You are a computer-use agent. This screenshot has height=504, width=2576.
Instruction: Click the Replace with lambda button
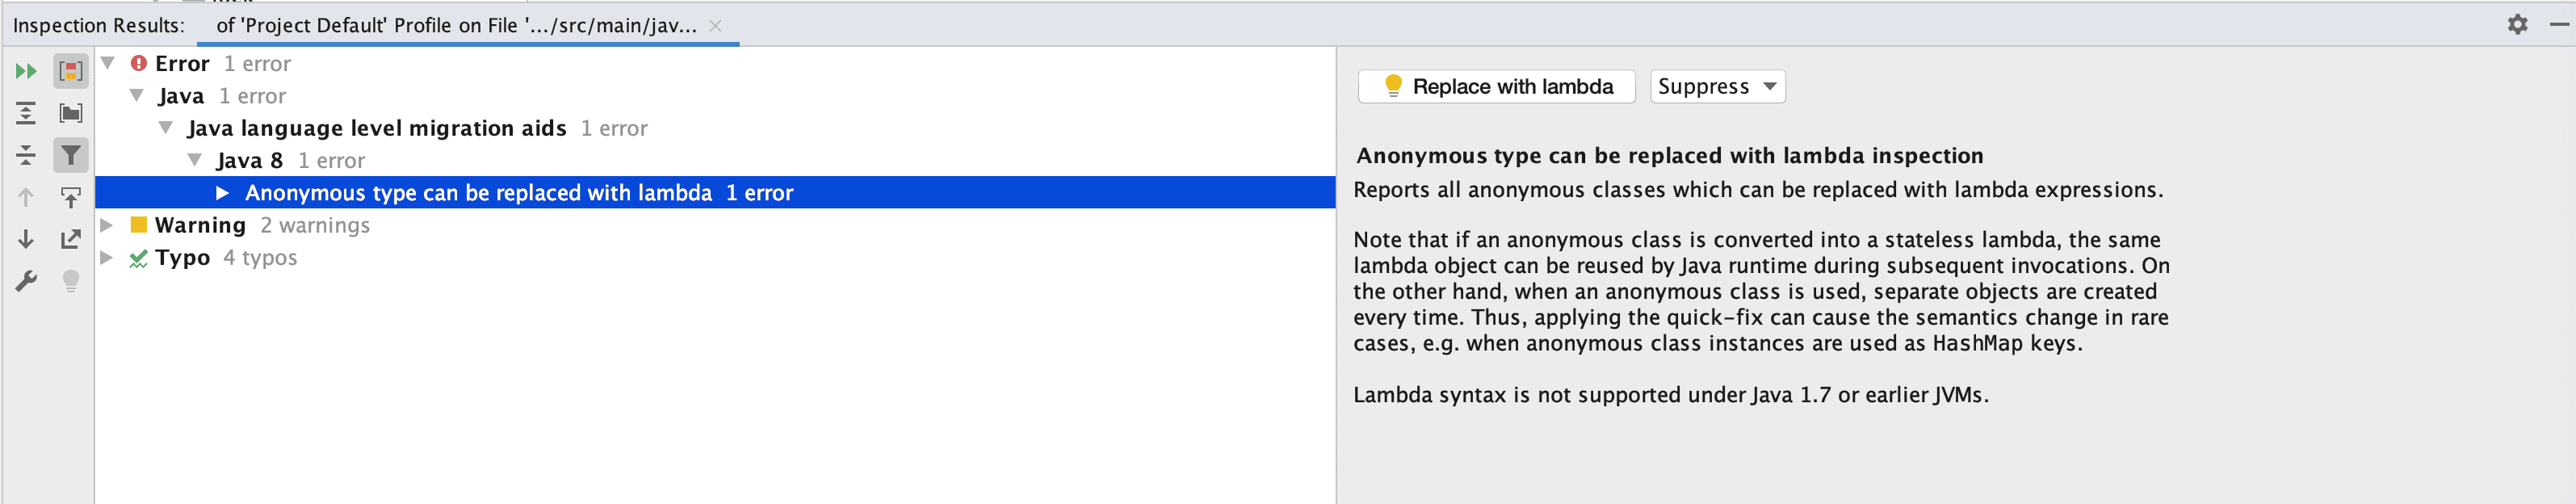pyautogui.click(x=1496, y=87)
